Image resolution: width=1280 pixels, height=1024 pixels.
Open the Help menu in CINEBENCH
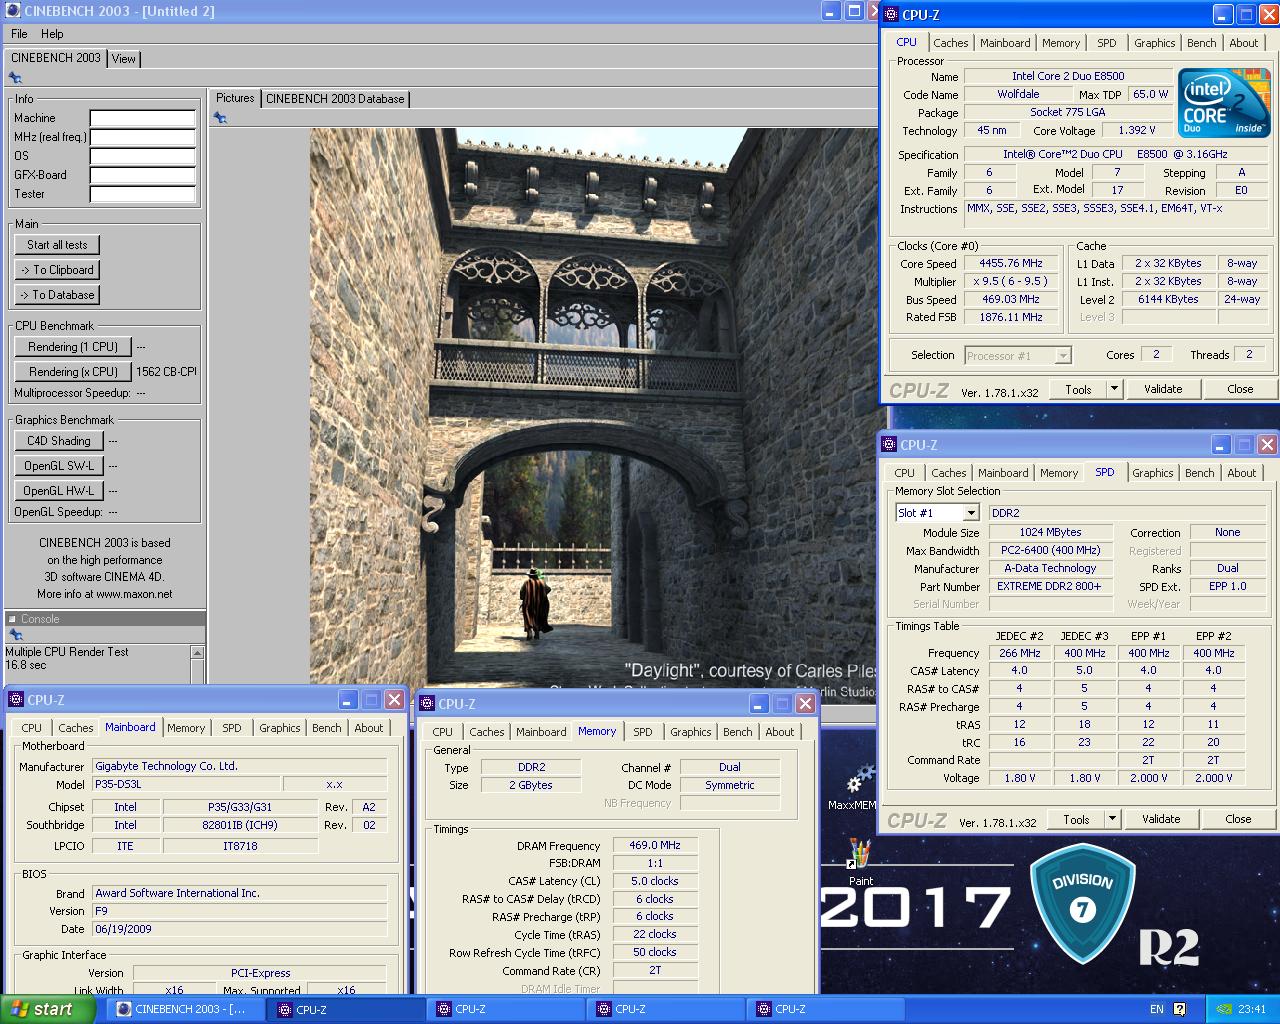52,33
